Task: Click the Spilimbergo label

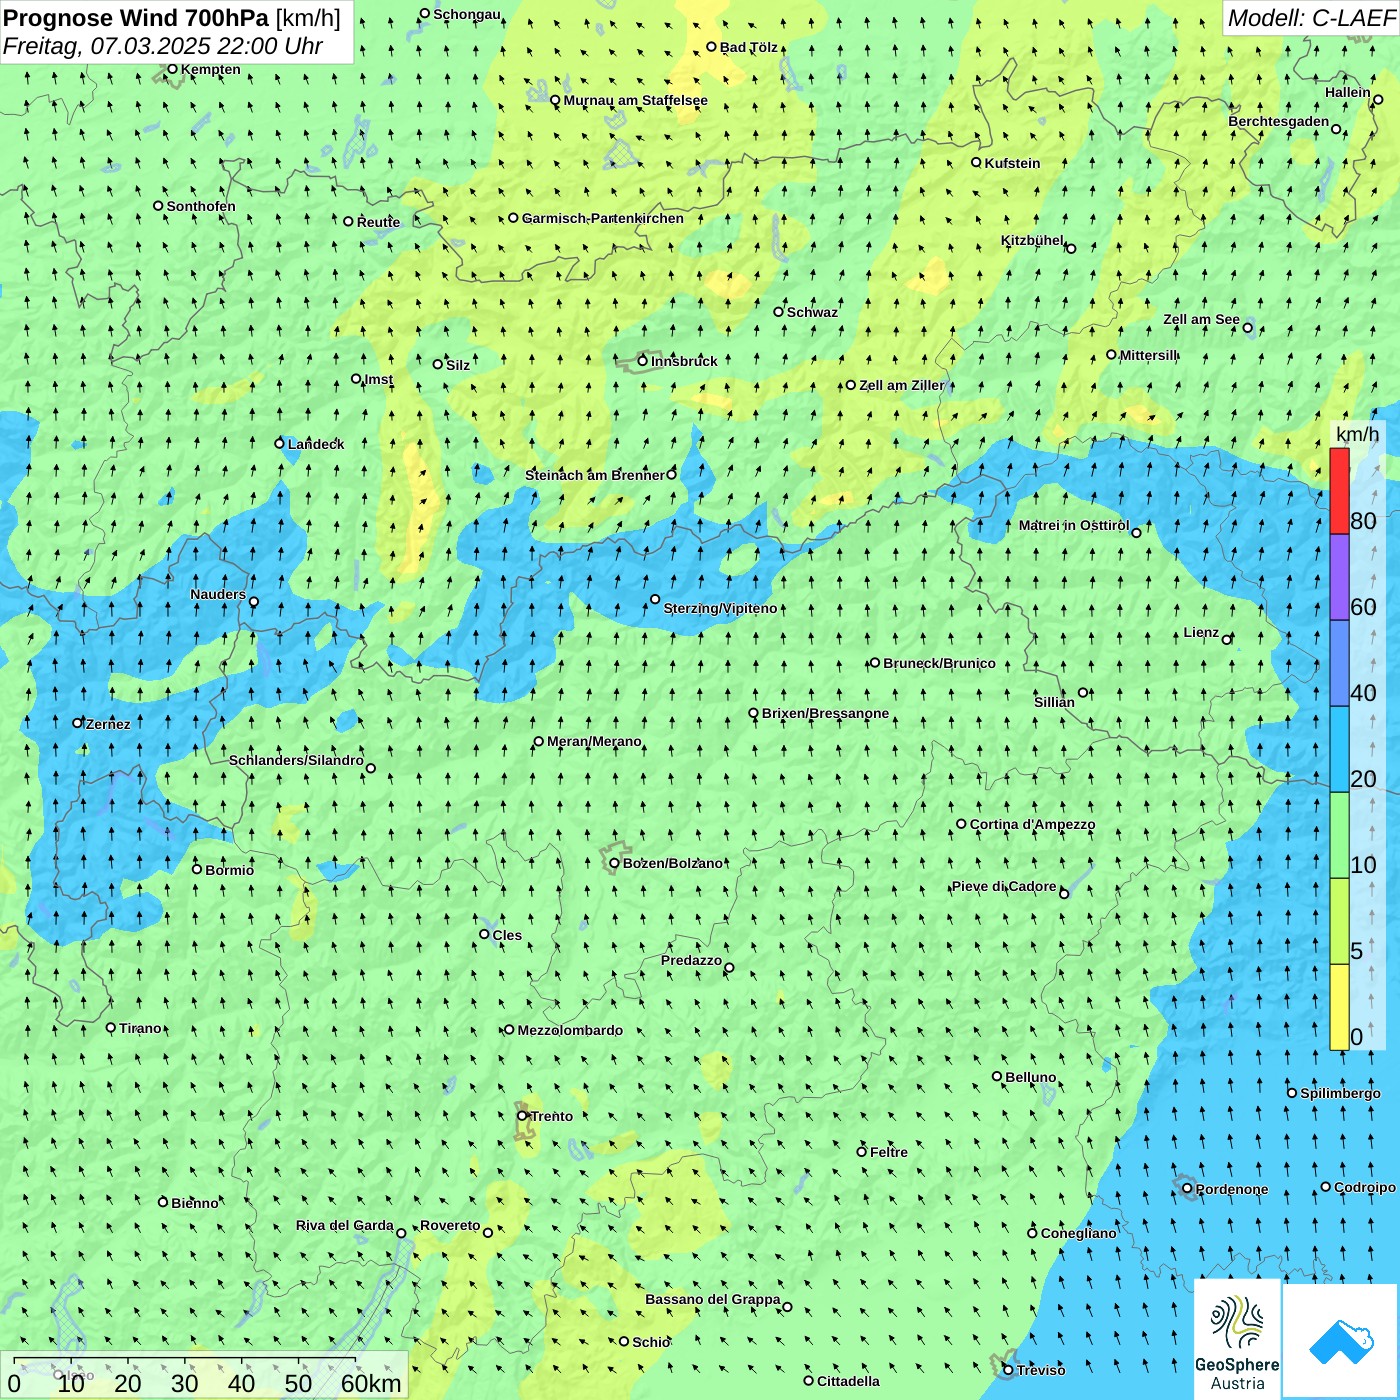Action: pos(1340,1093)
